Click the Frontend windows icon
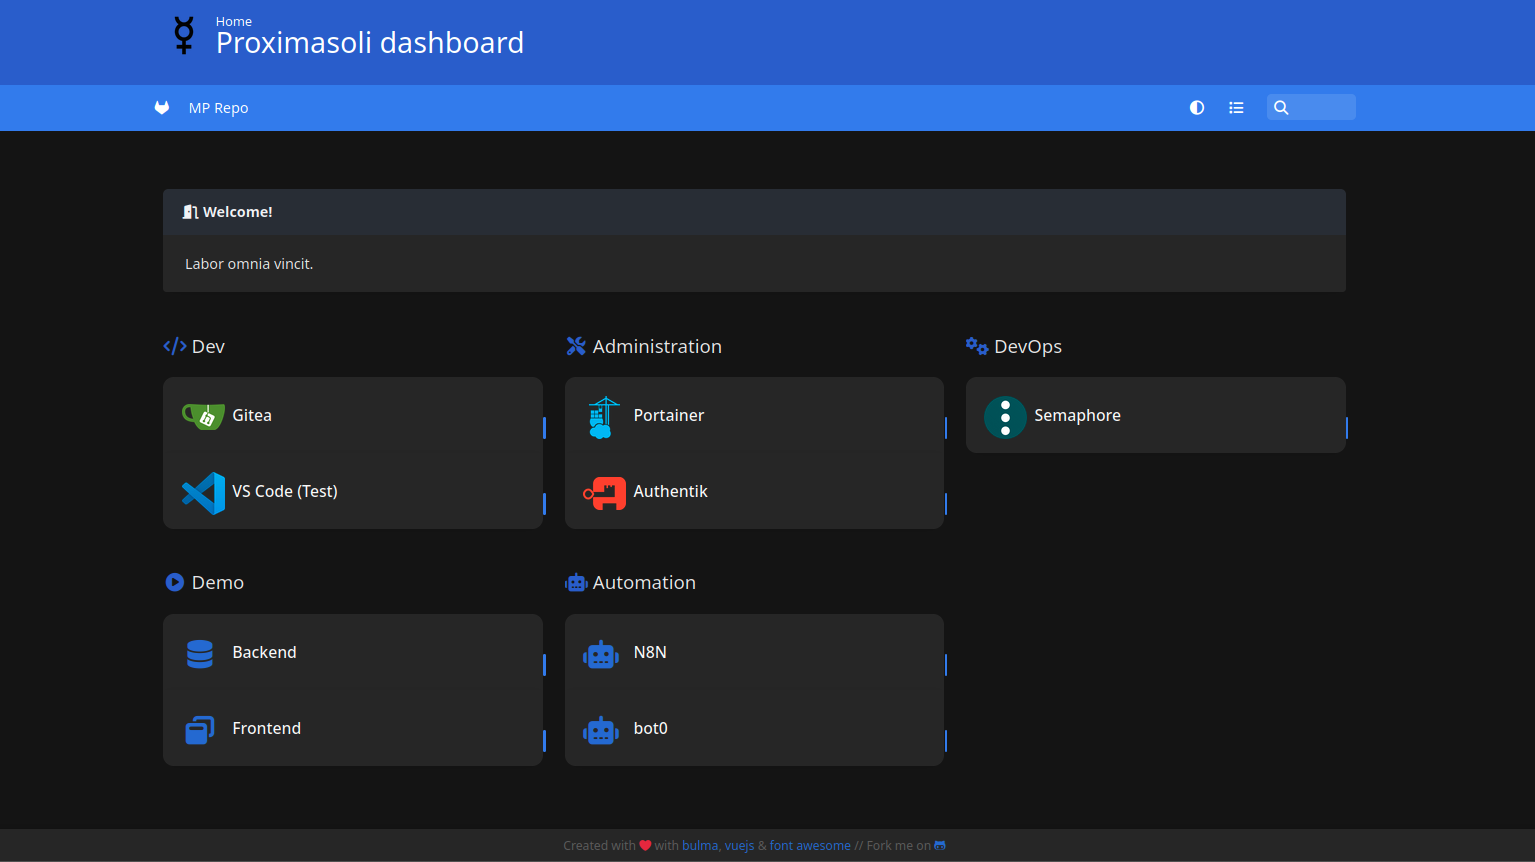Viewport: 1535px width, 862px height. tap(200, 730)
